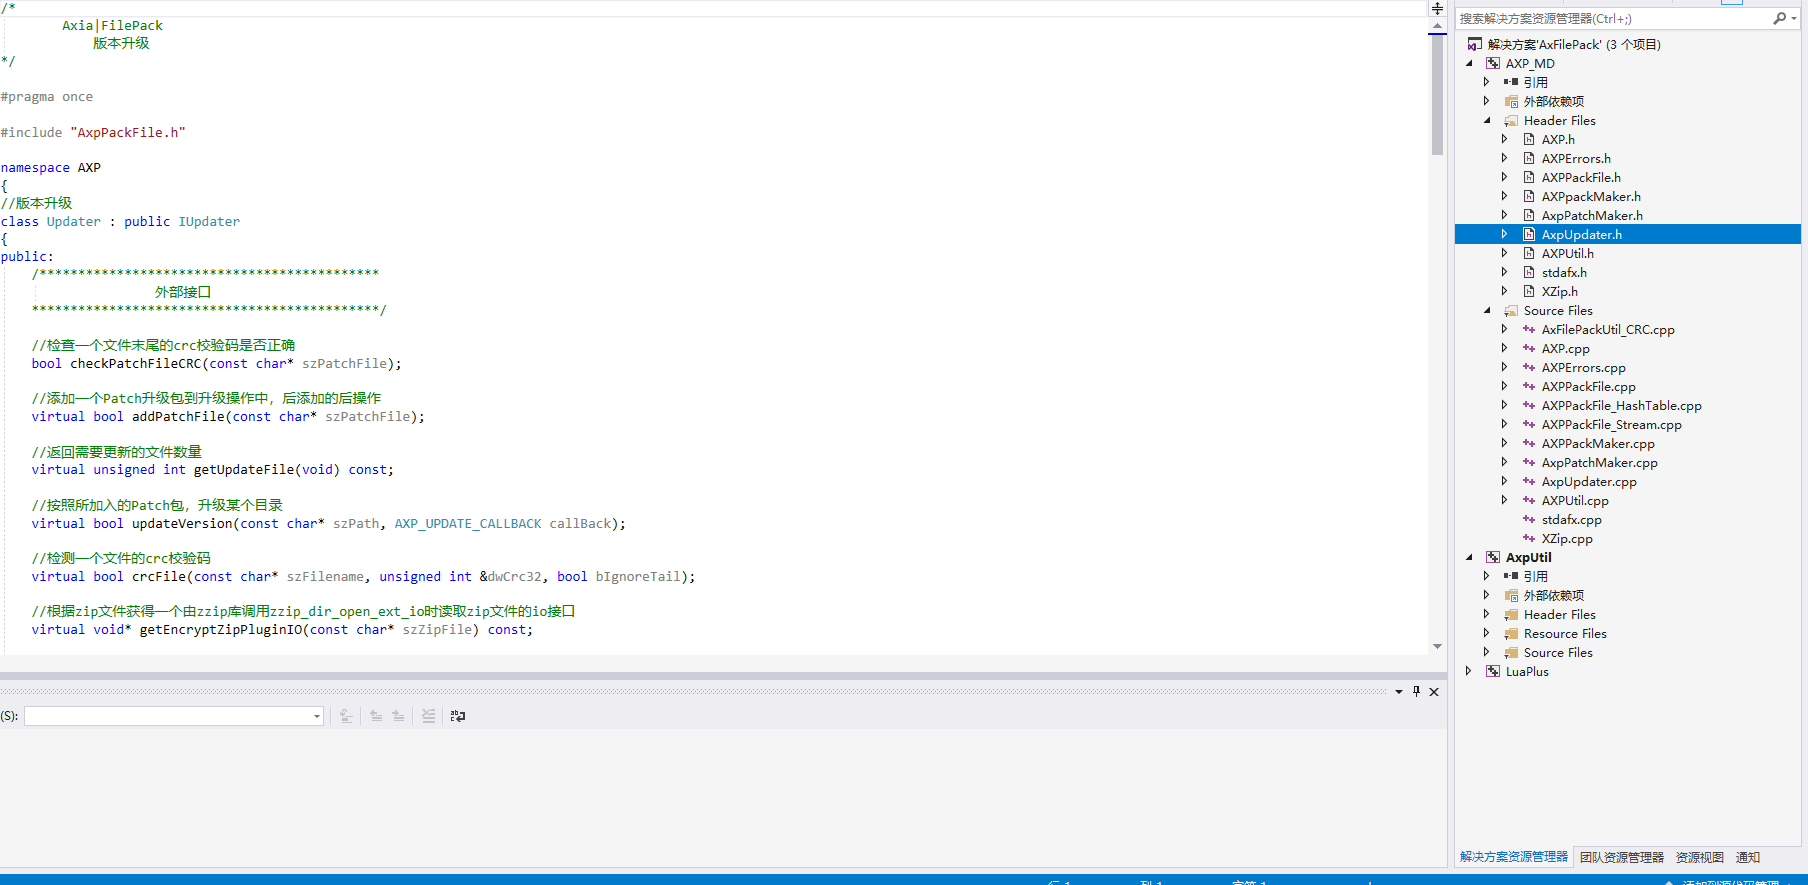1808x885 pixels.
Task: Open the output source dropdown
Action: click(317, 716)
